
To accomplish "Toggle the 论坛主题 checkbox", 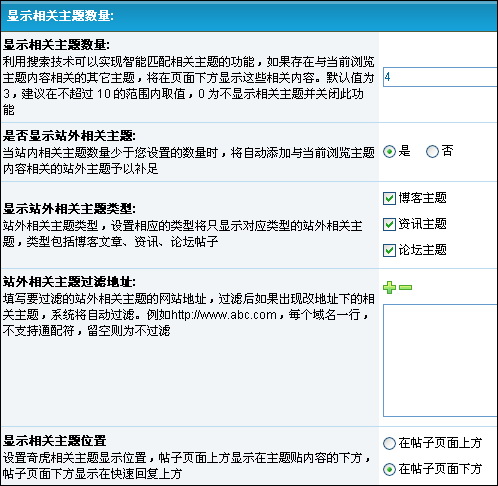I will [389, 250].
